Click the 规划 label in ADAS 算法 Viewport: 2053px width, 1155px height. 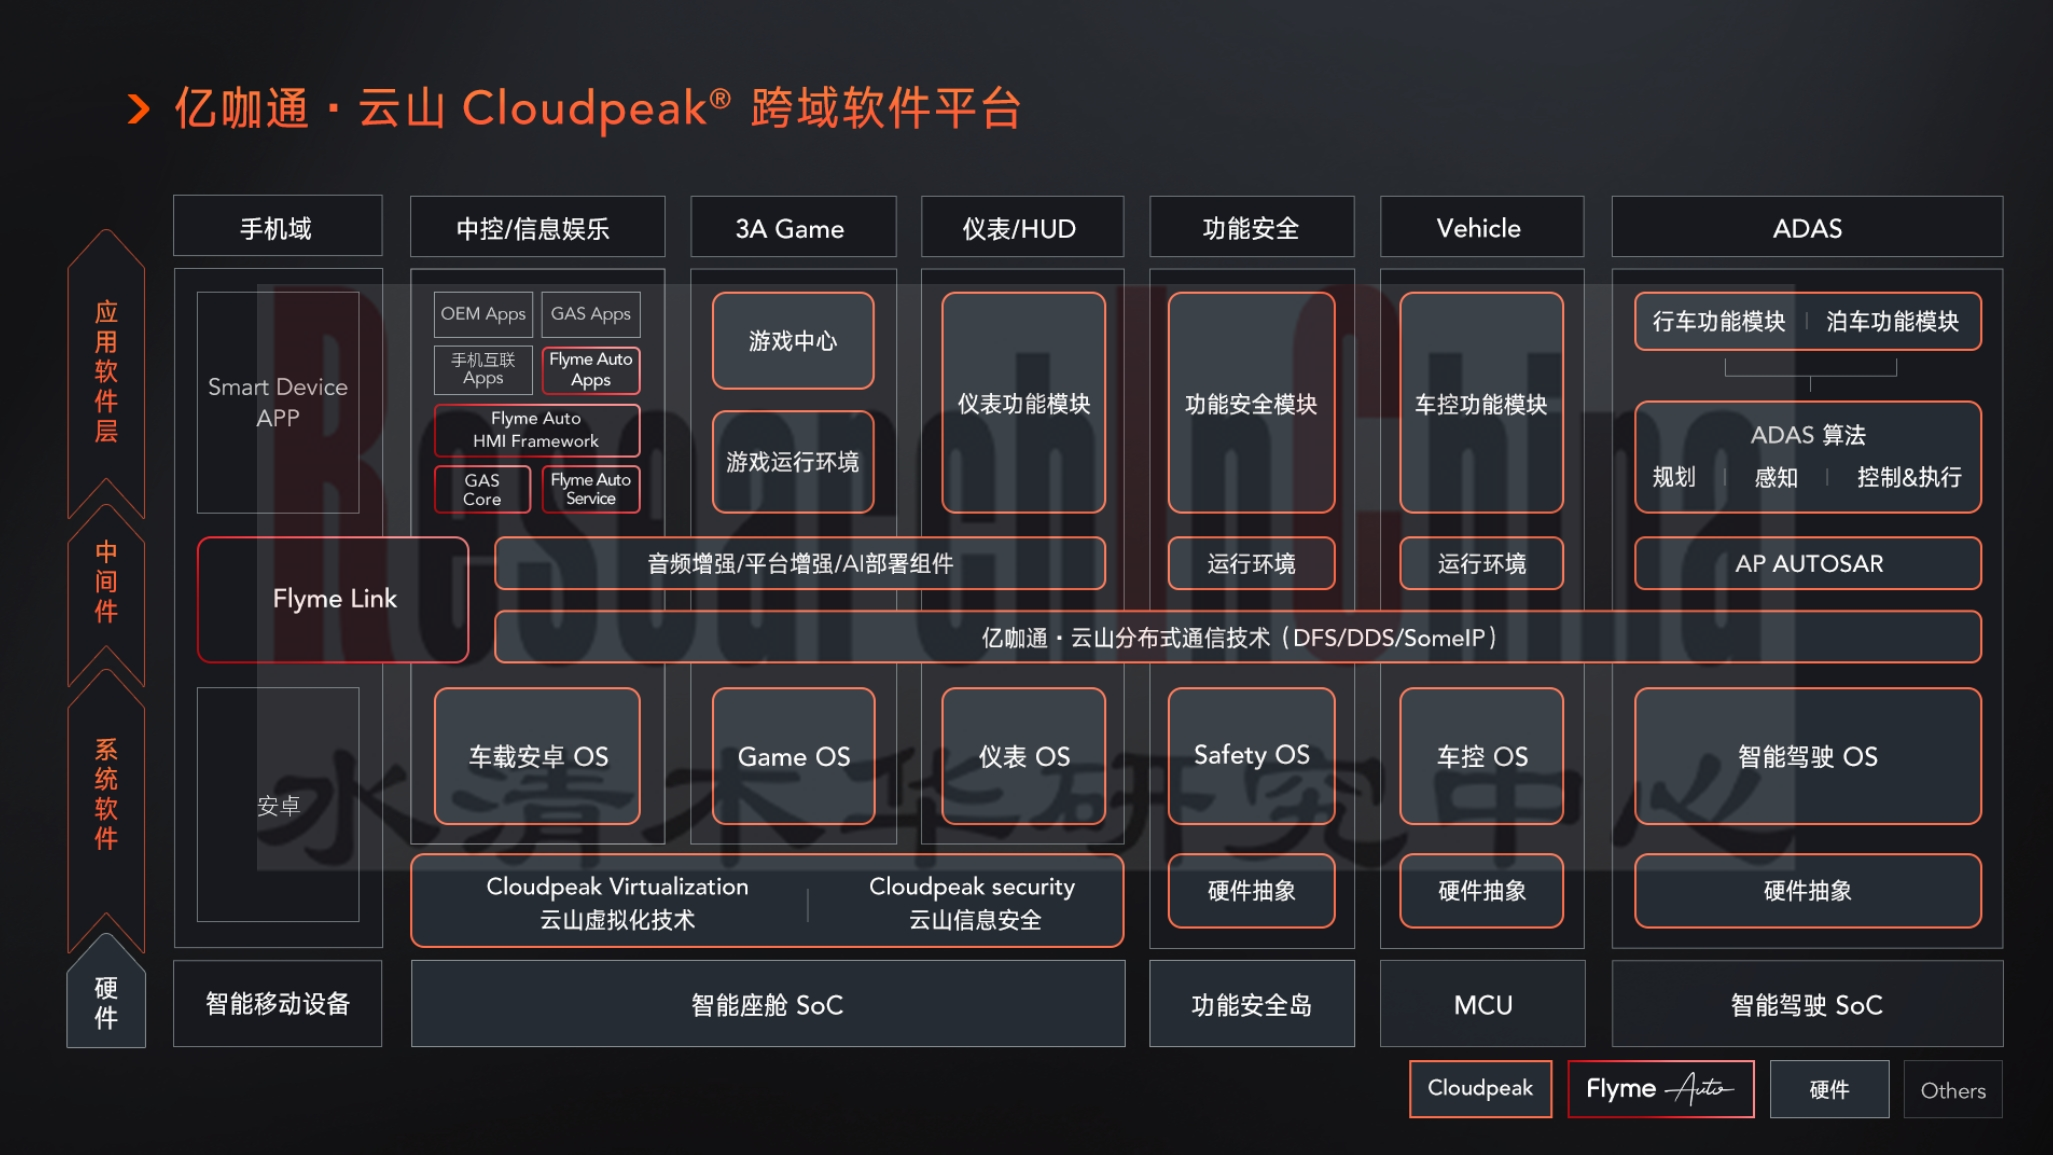[1674, 477]
